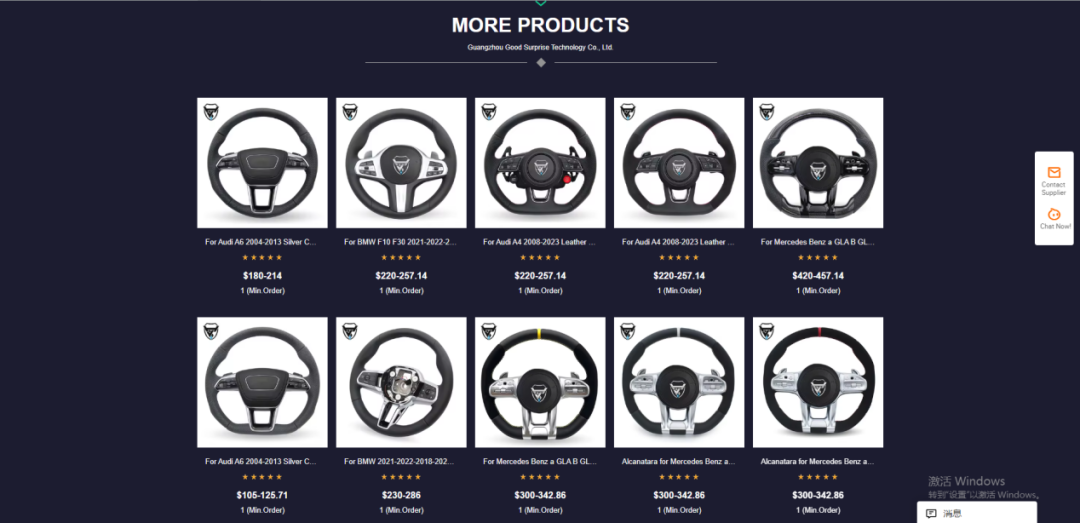Click the "1 (Min.Order)" text under $180-214
Image resolution: width=1080 pixels, height=523 pixels.
click(262, 291)
